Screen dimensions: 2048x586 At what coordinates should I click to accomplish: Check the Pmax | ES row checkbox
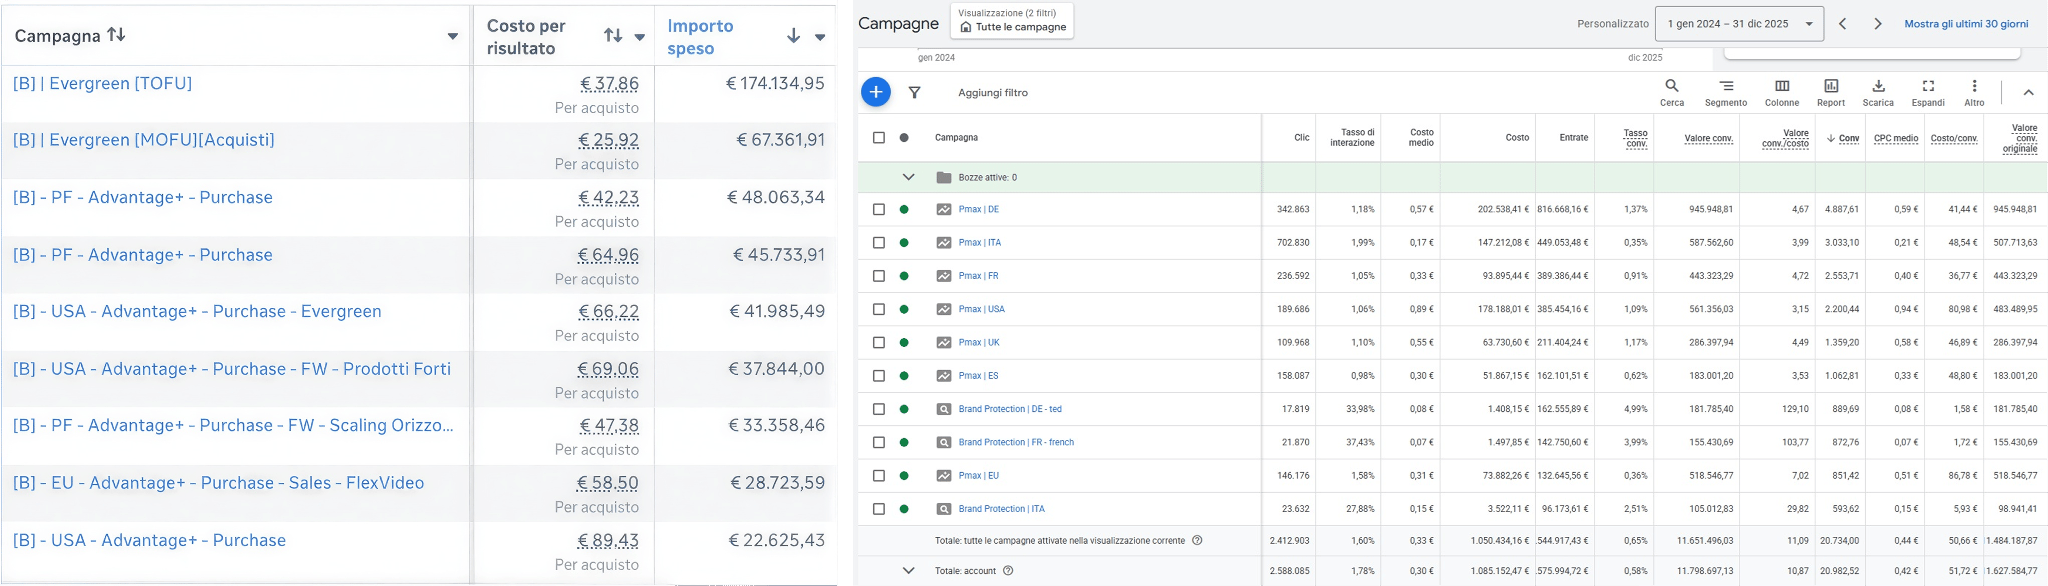(x=879, y=376)
